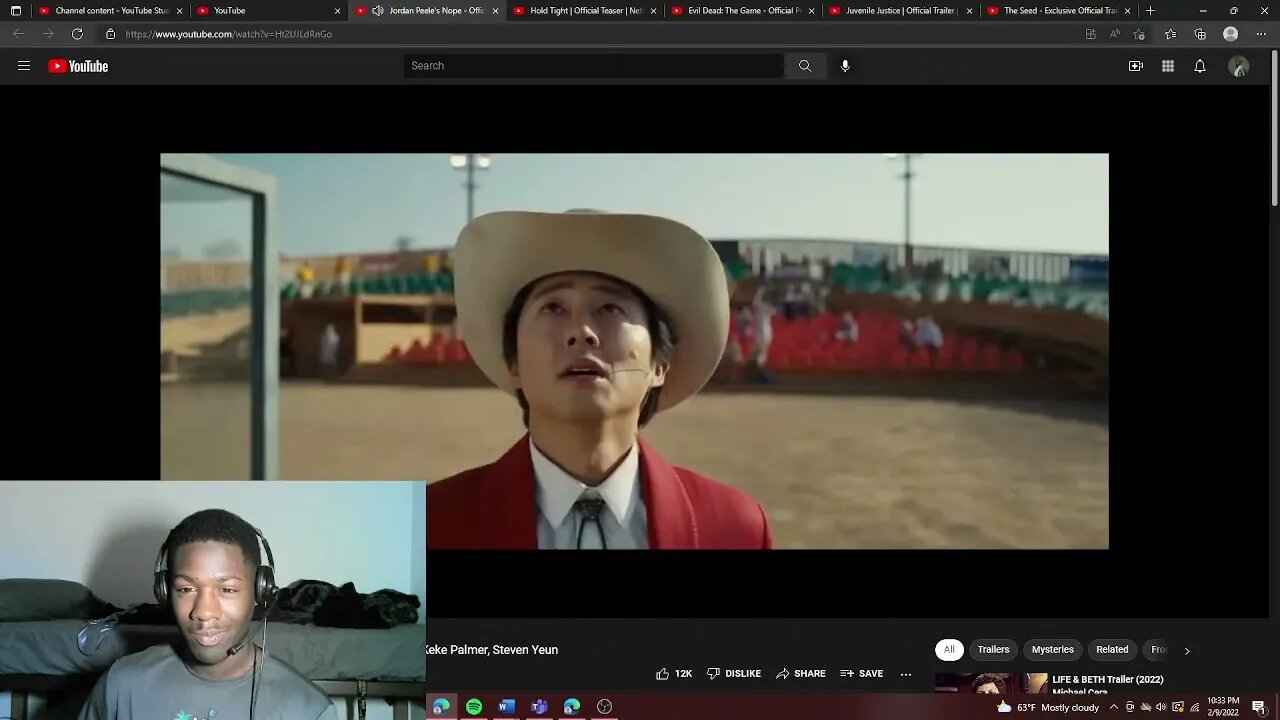The image size is (1280, 720).
Task: Click the Steven Yeun text under video
Action: [x=525, y=650]
